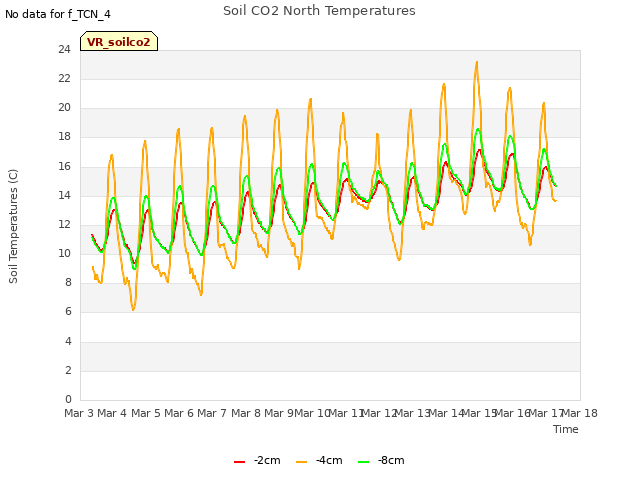Click the 16 y-axis tick label
The width and height of the screenshot is (640, 480).
pos(64,166)
